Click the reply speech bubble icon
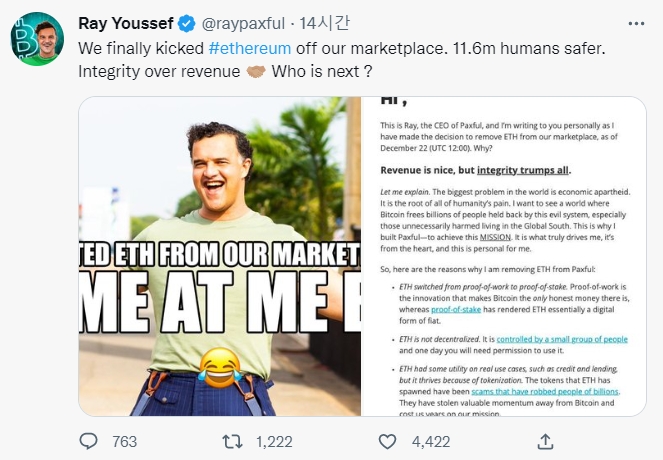This screenshot has height=460, width=663. pos(90,441)
